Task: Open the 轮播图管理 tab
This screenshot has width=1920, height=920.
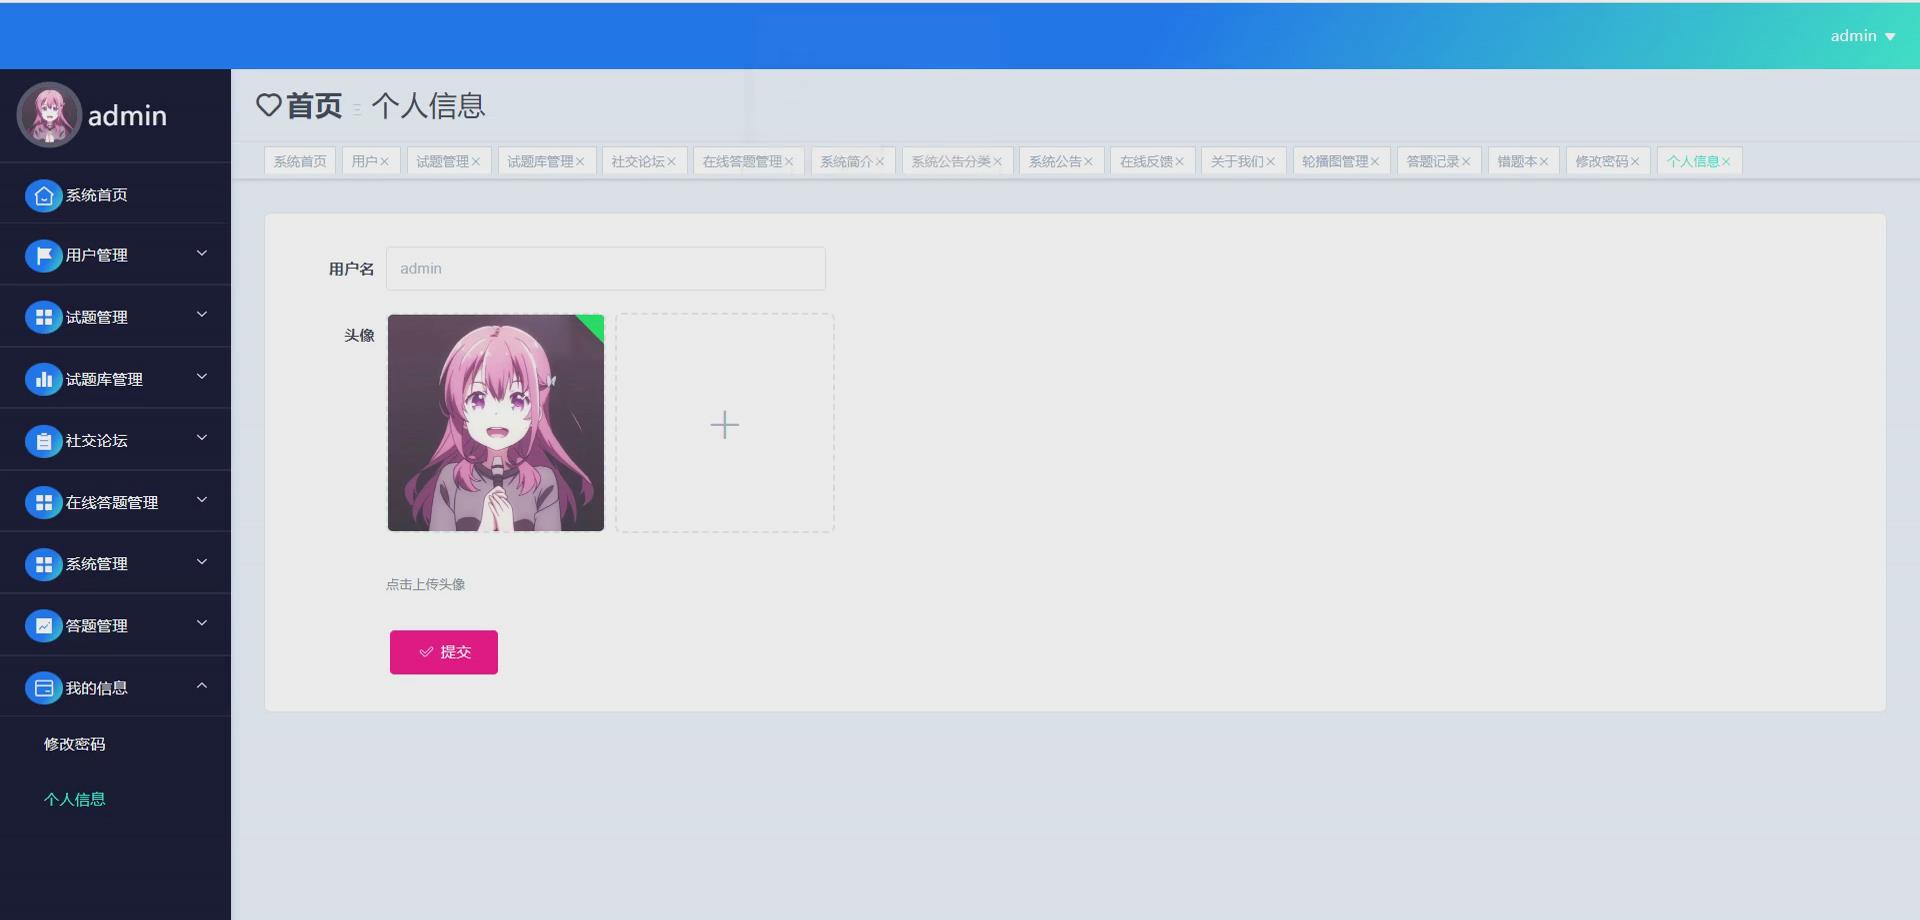Action: pyautogui.click(x=1336, y=160)
